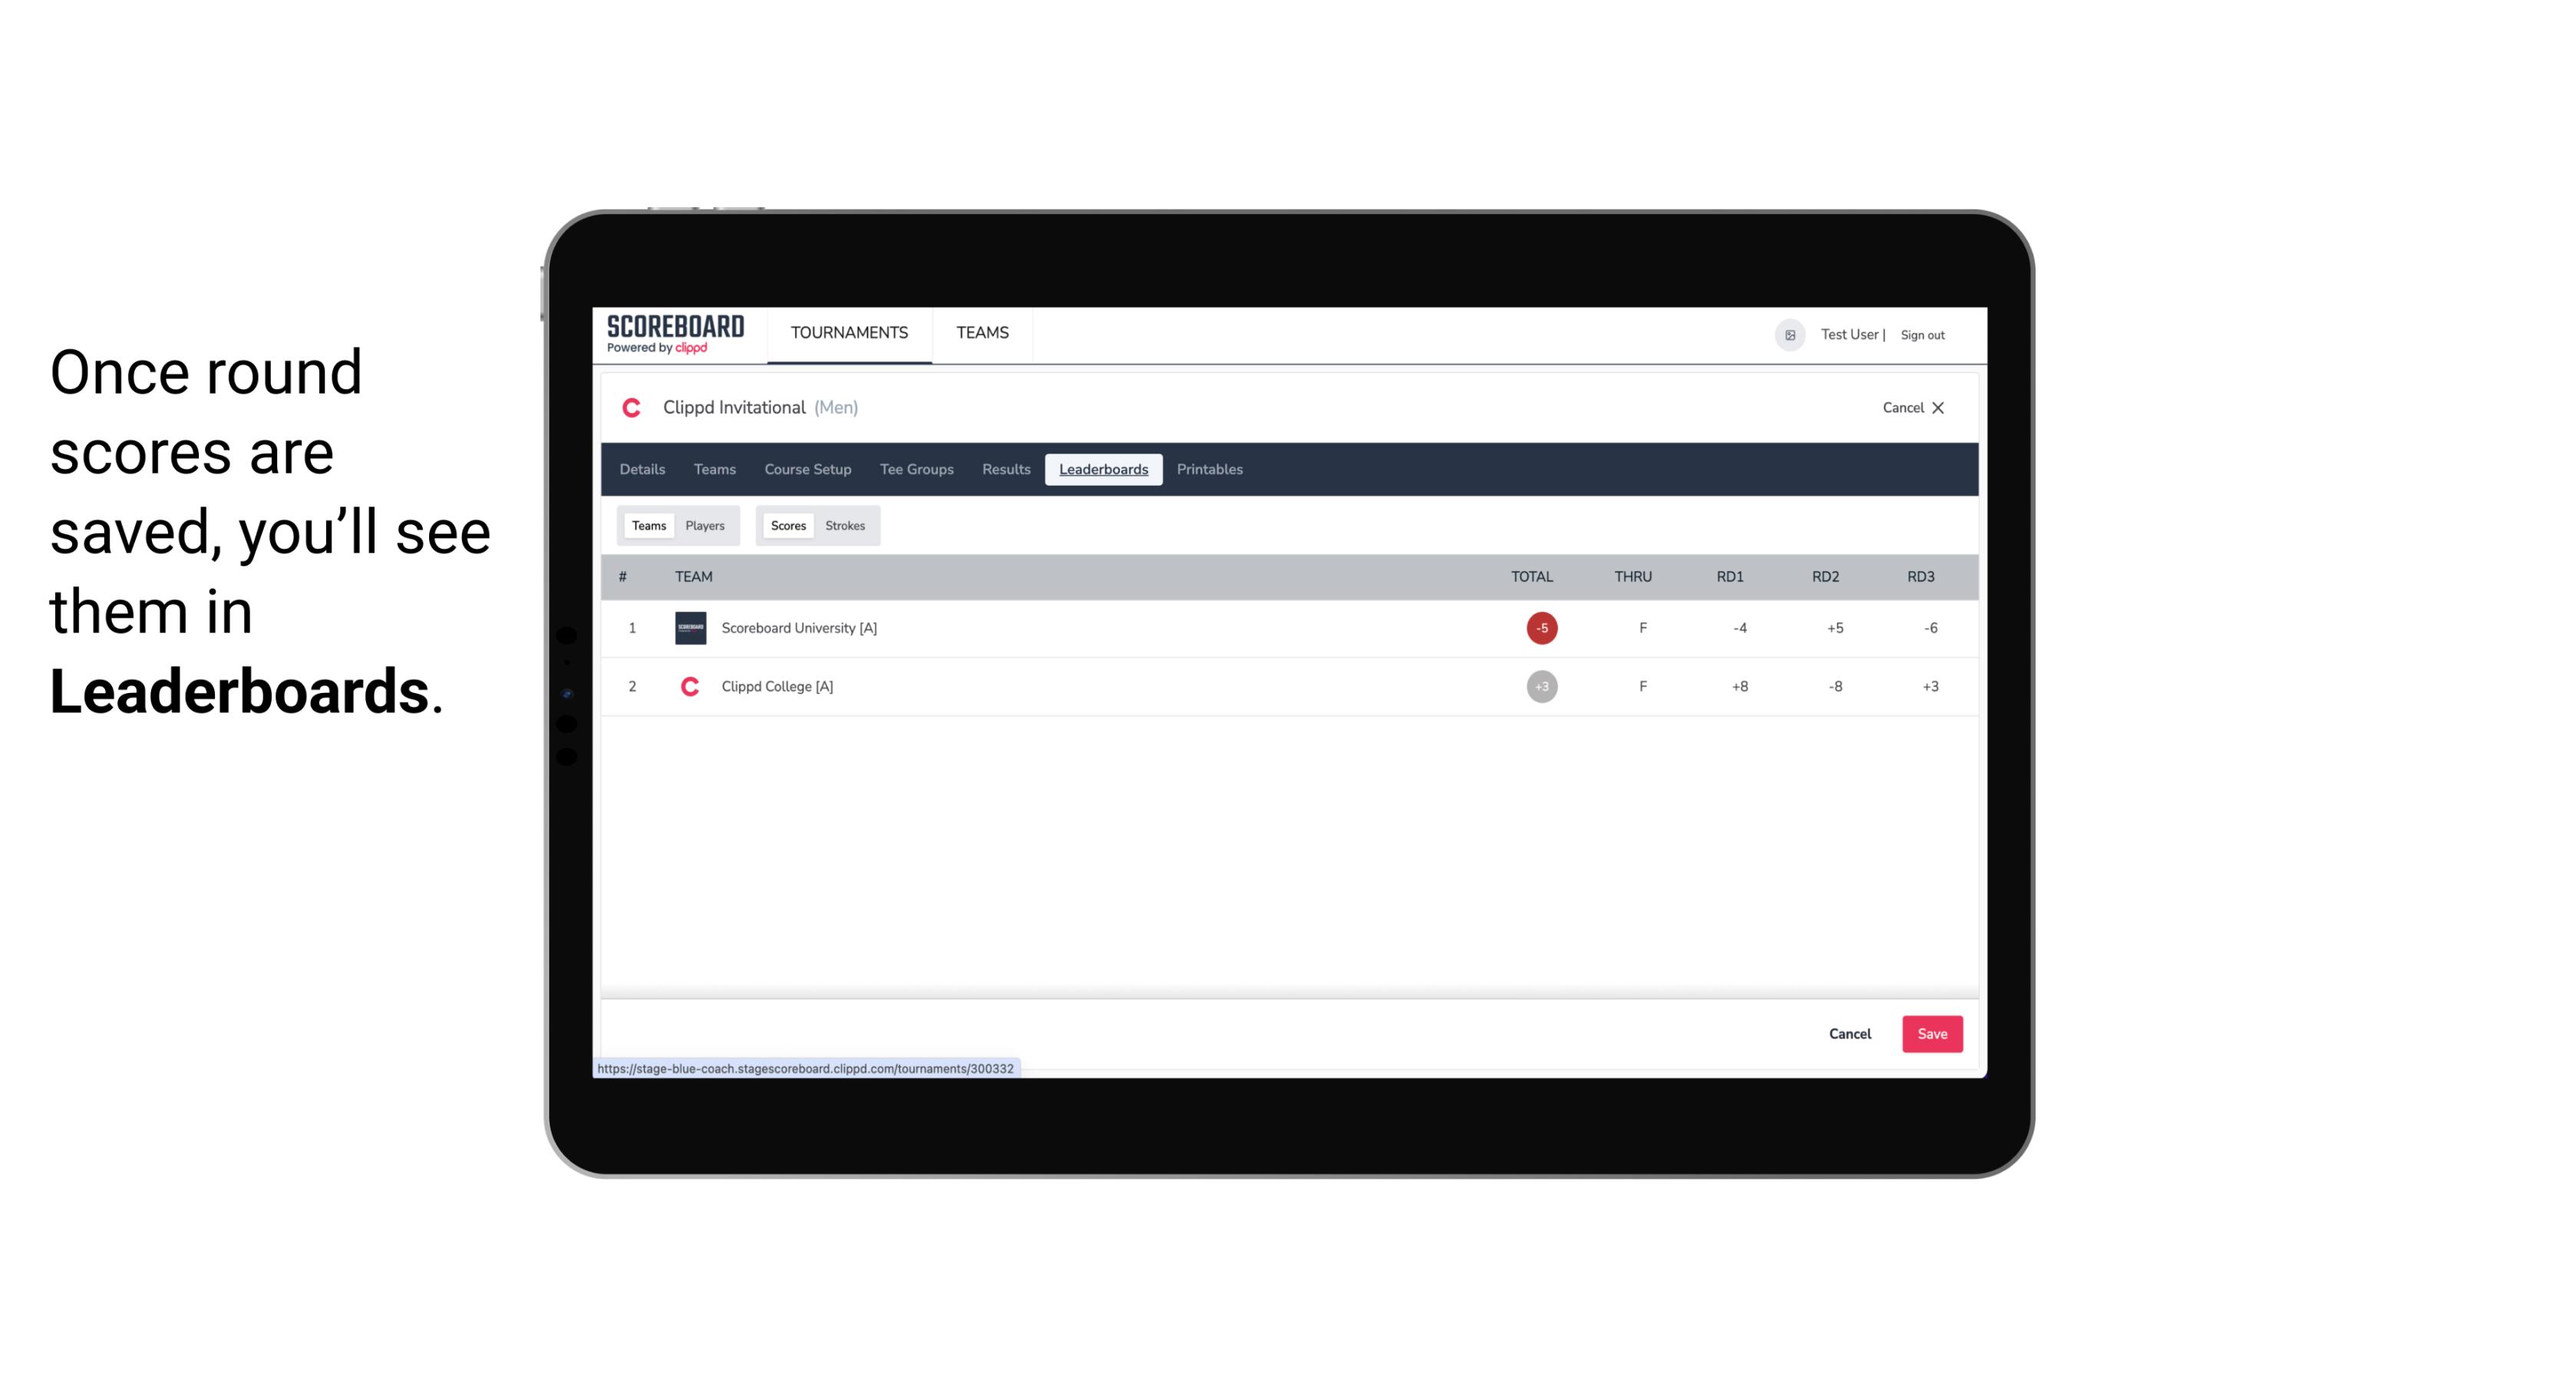Click the Cancel button
2576x1386 pixels.
click(1849, 1033)
